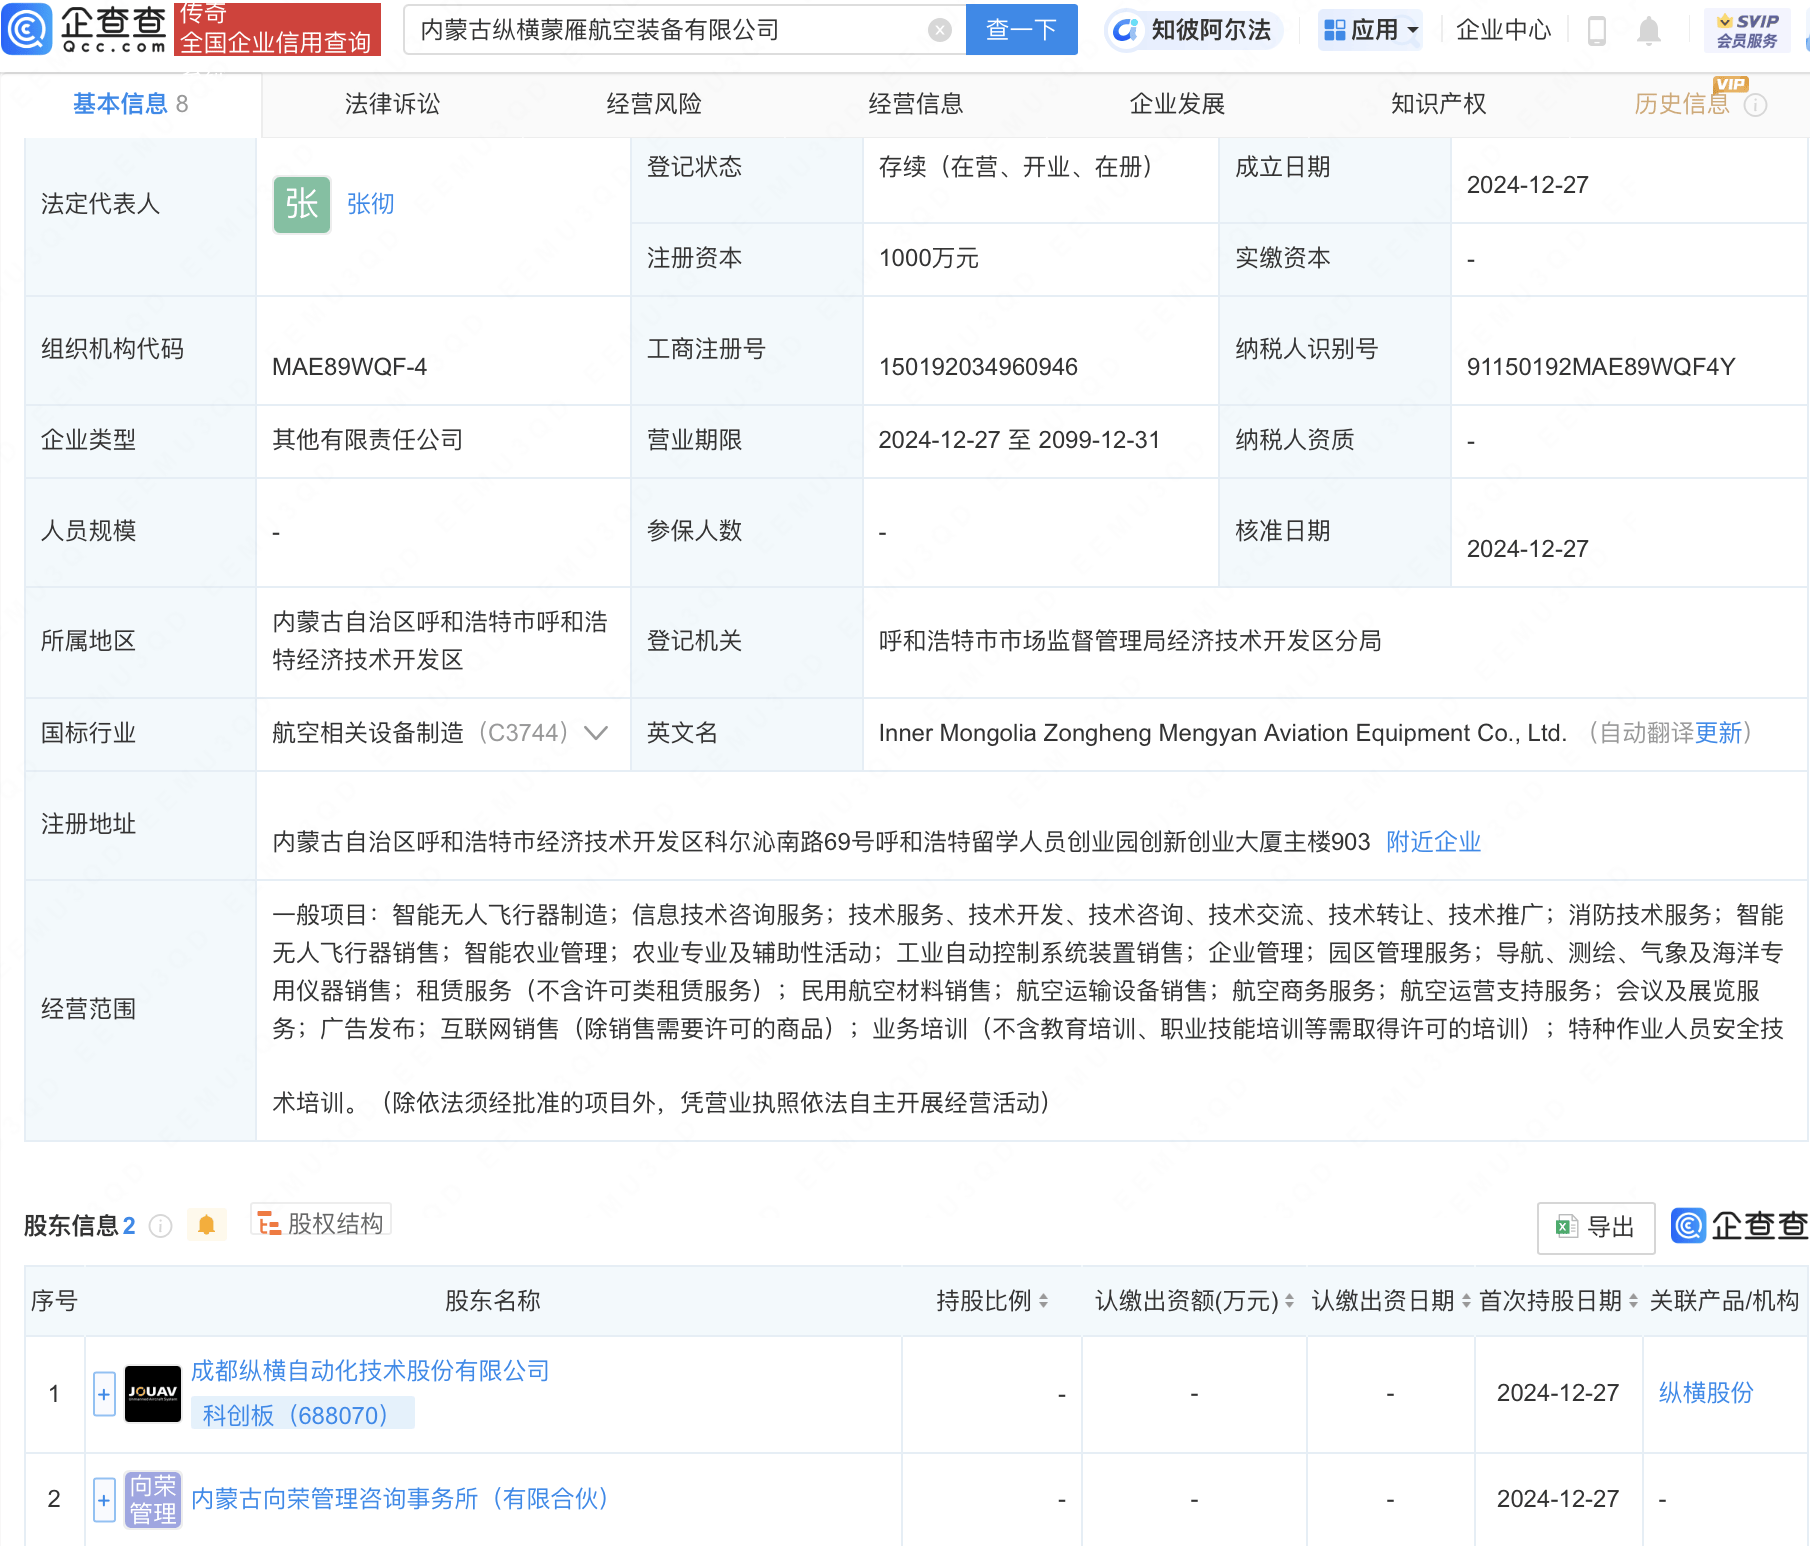Open notifications bell in header
The height and width of the screenshot is (1546, 1810).
[1649, 31]
